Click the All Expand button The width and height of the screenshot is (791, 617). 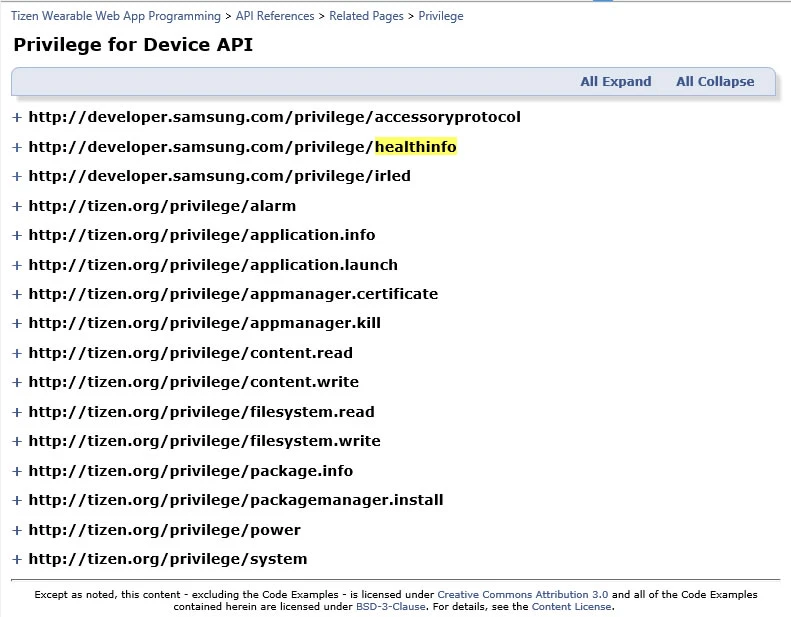pos(615,82)
